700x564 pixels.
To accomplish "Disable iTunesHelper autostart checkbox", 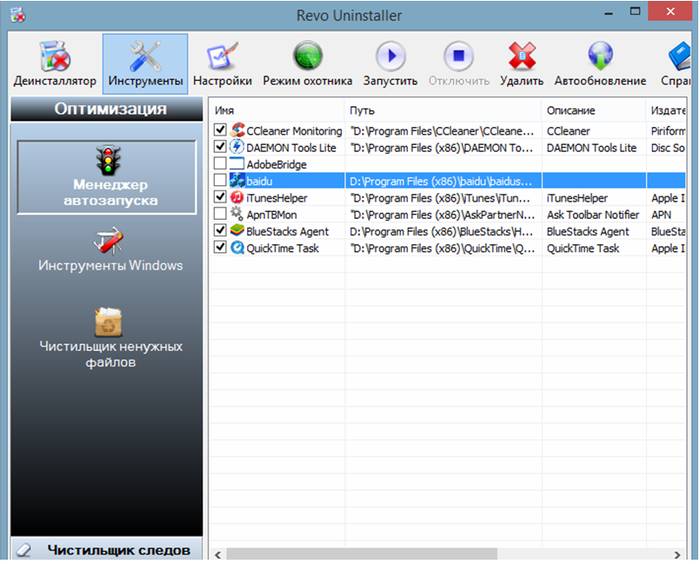I will [x=221, y=198].
